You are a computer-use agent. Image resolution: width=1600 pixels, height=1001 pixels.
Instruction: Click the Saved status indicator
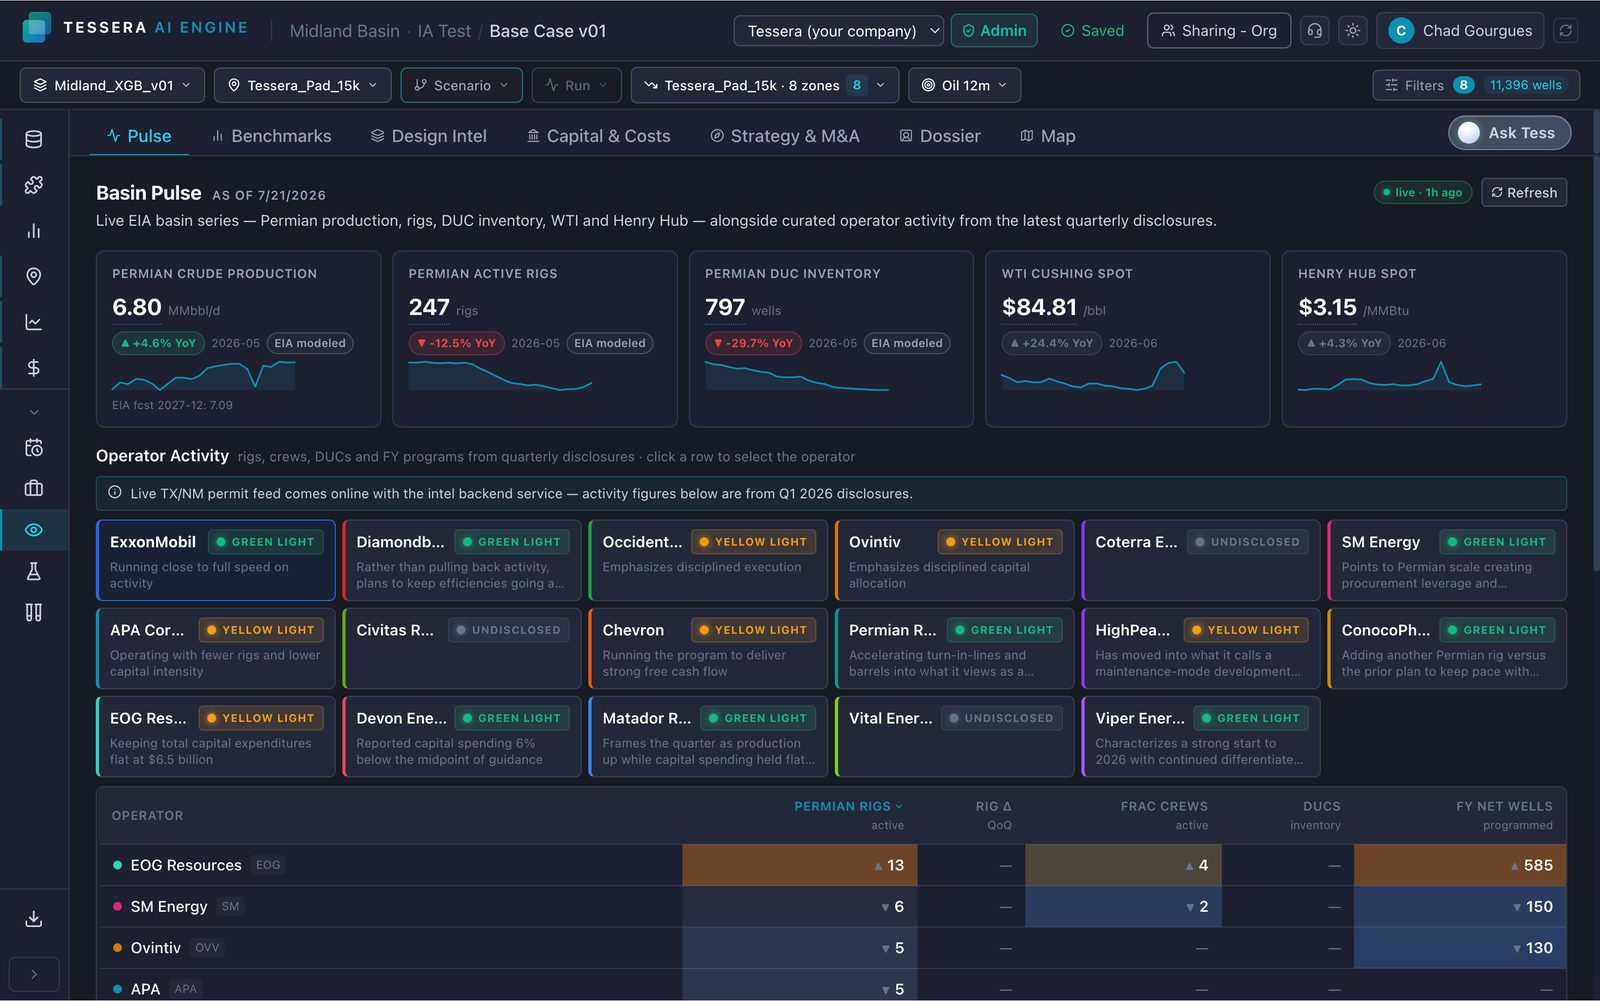point(1092,31)
